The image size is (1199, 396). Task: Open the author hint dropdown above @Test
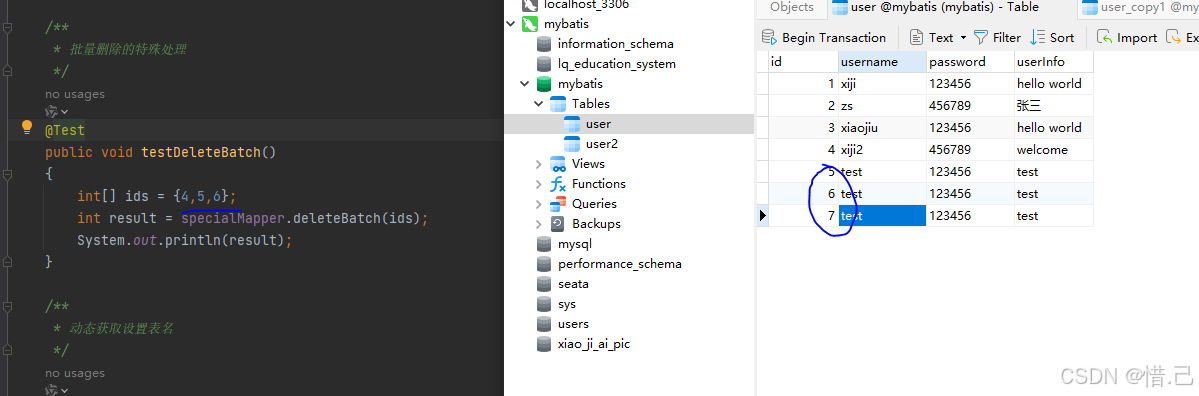(x=57, y=112)
